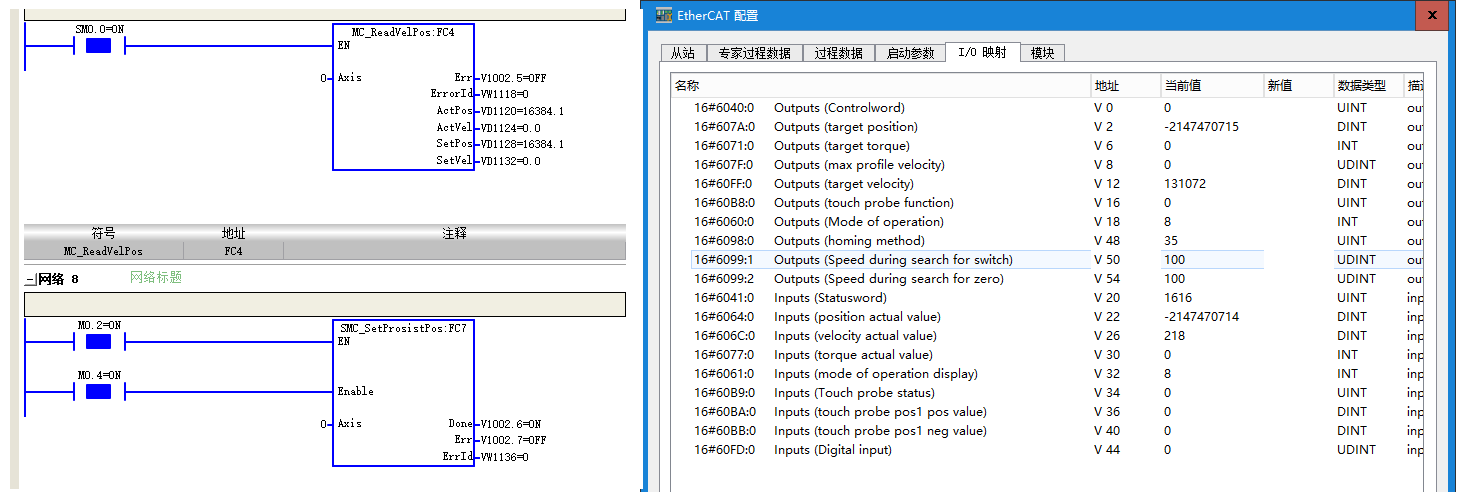Click Done output V1002.6=ON

pyautogui.click(x=510, y=424)
